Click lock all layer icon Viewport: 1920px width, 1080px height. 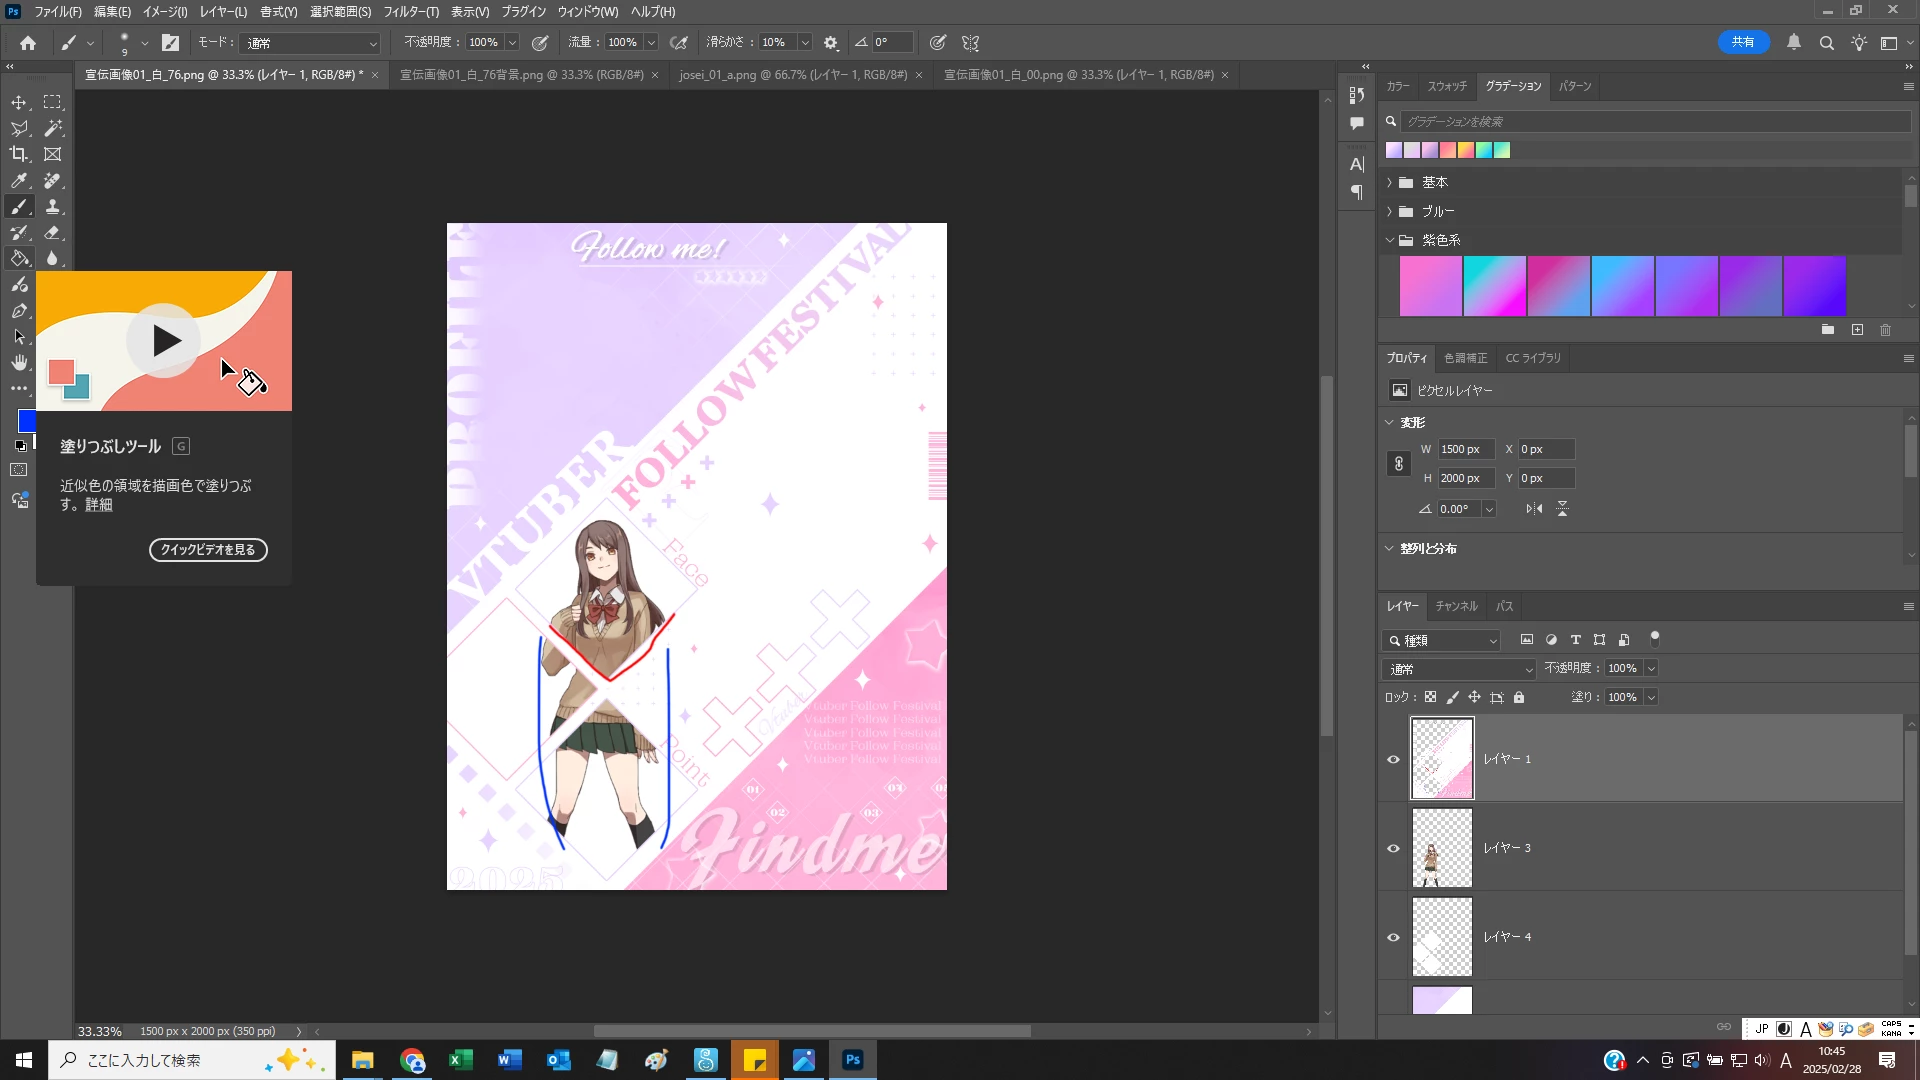point(1519,697)
